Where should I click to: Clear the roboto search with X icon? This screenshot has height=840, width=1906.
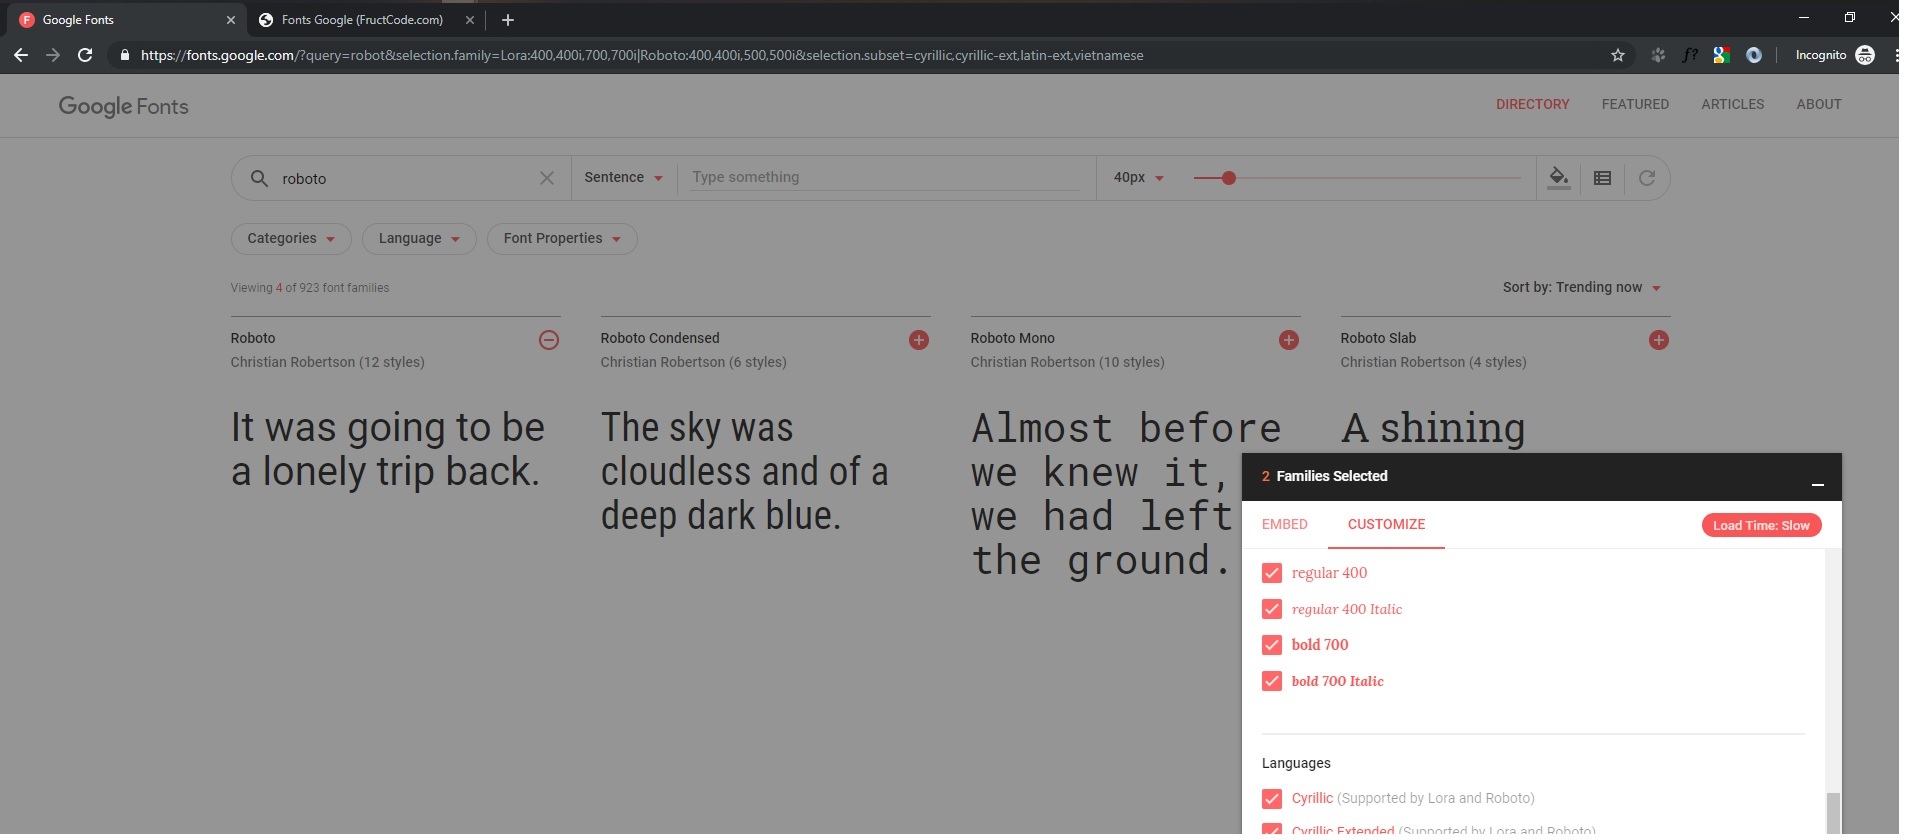tap(546, 178)
